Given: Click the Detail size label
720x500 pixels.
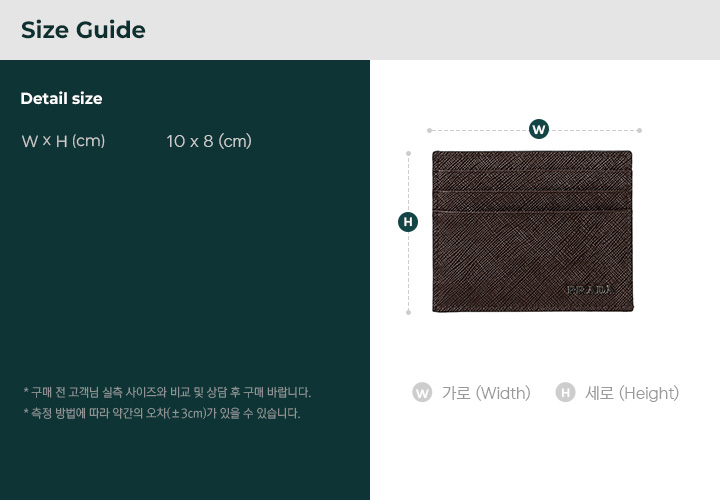Looking at the screenshot, I should click(62, 98).
